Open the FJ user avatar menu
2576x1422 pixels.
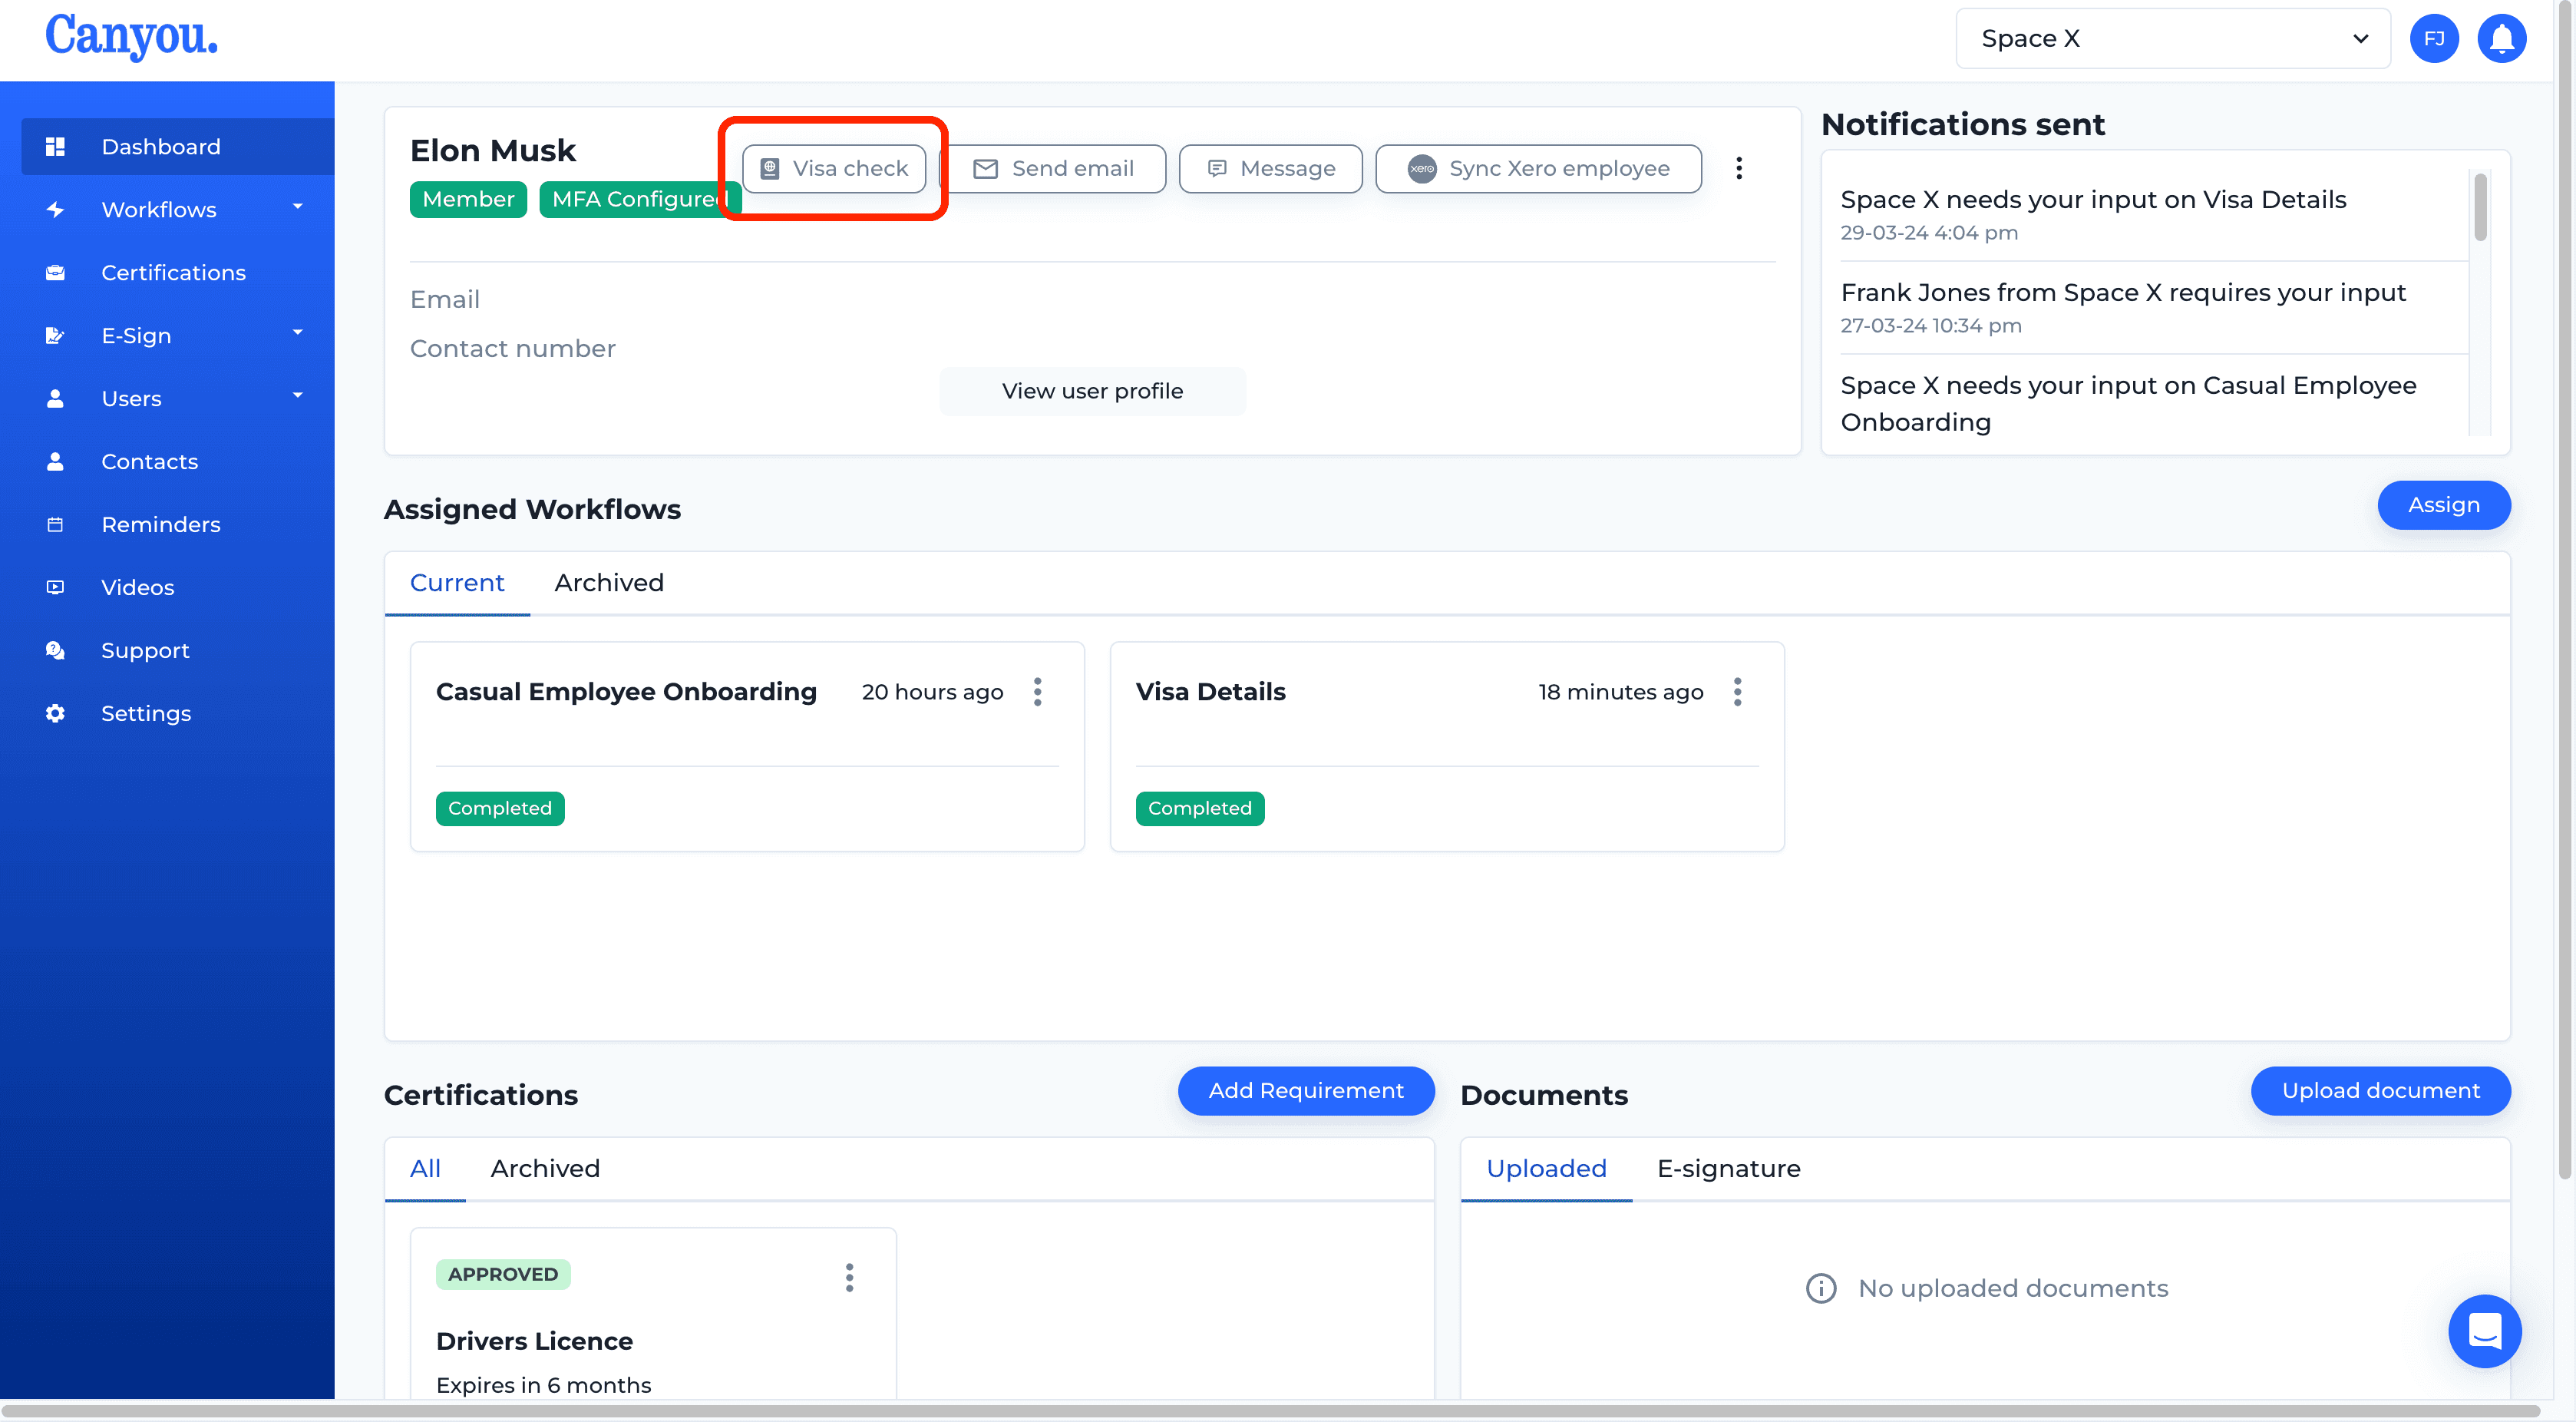(x=2434, y=39)
